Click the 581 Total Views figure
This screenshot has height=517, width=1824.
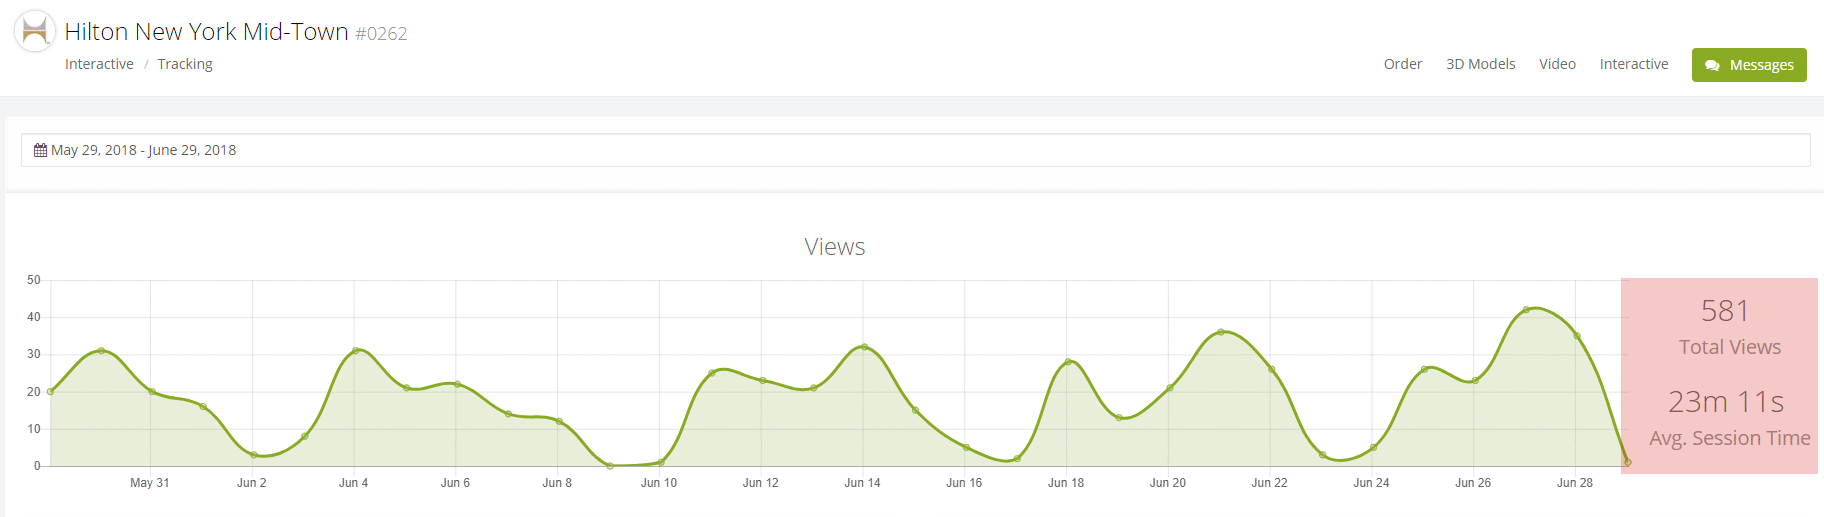pos(1725,311)
